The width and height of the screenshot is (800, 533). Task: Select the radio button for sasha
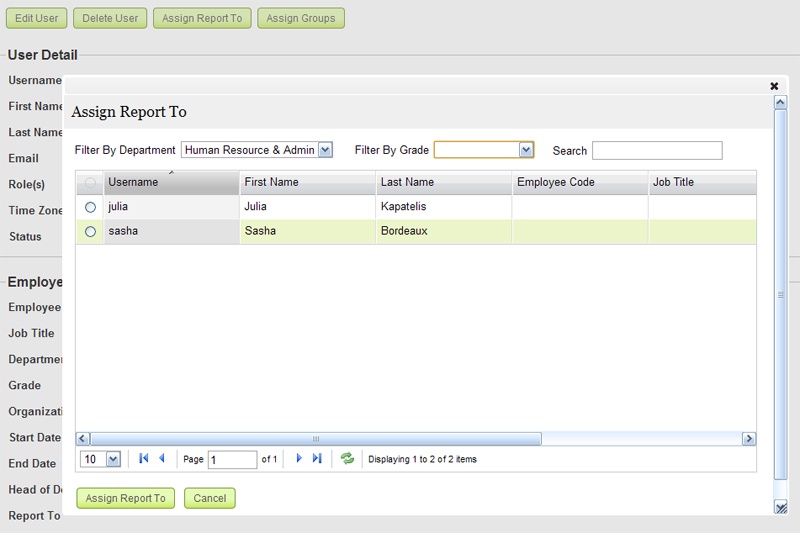tap(90, 231)
